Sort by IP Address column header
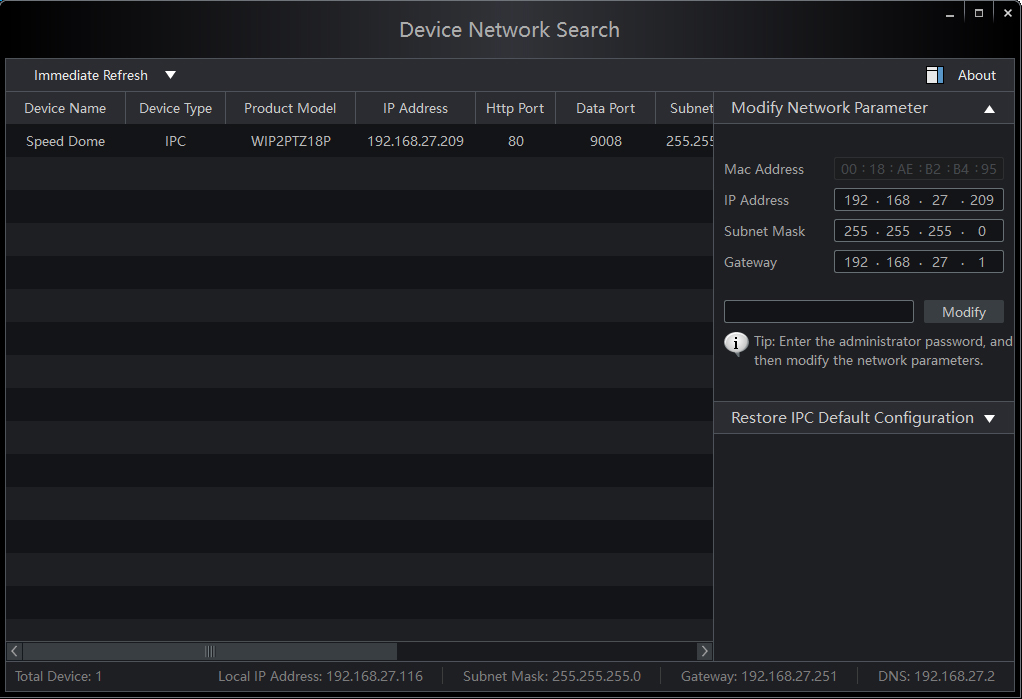The width and height of the screenshot is (1022, 699). click(x=415, y=108)
